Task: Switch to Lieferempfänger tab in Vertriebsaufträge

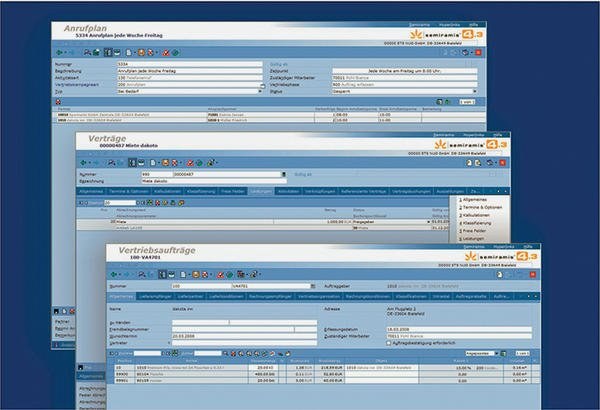Action: 155,296
